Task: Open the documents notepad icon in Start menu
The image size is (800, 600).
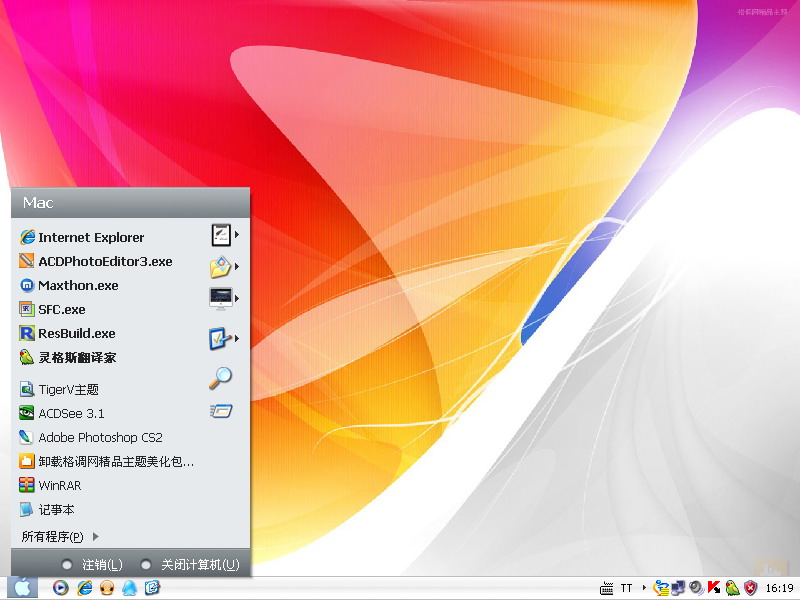Action: pyautogui.click(x=221, y=235)
